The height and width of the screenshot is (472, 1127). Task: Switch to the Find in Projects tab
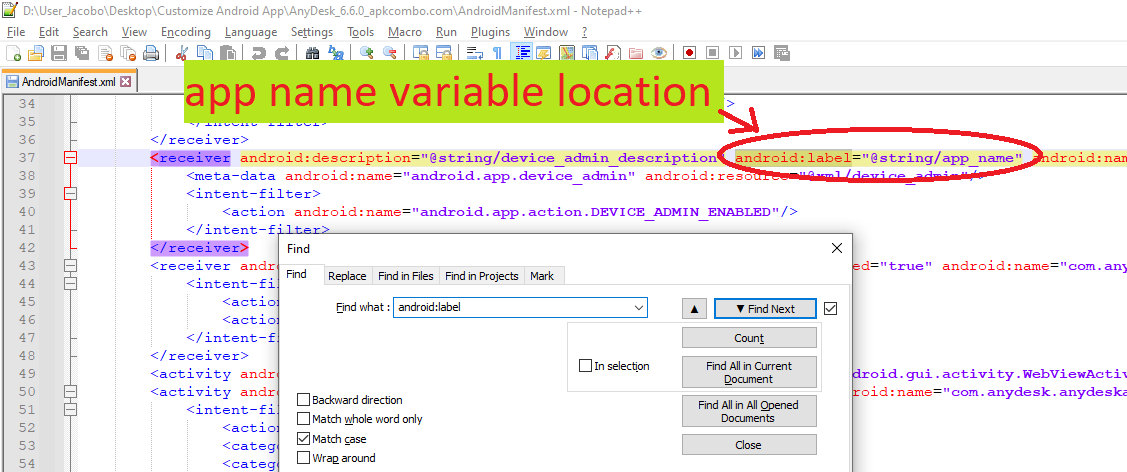pyautogui.click(x=482, y=276)
